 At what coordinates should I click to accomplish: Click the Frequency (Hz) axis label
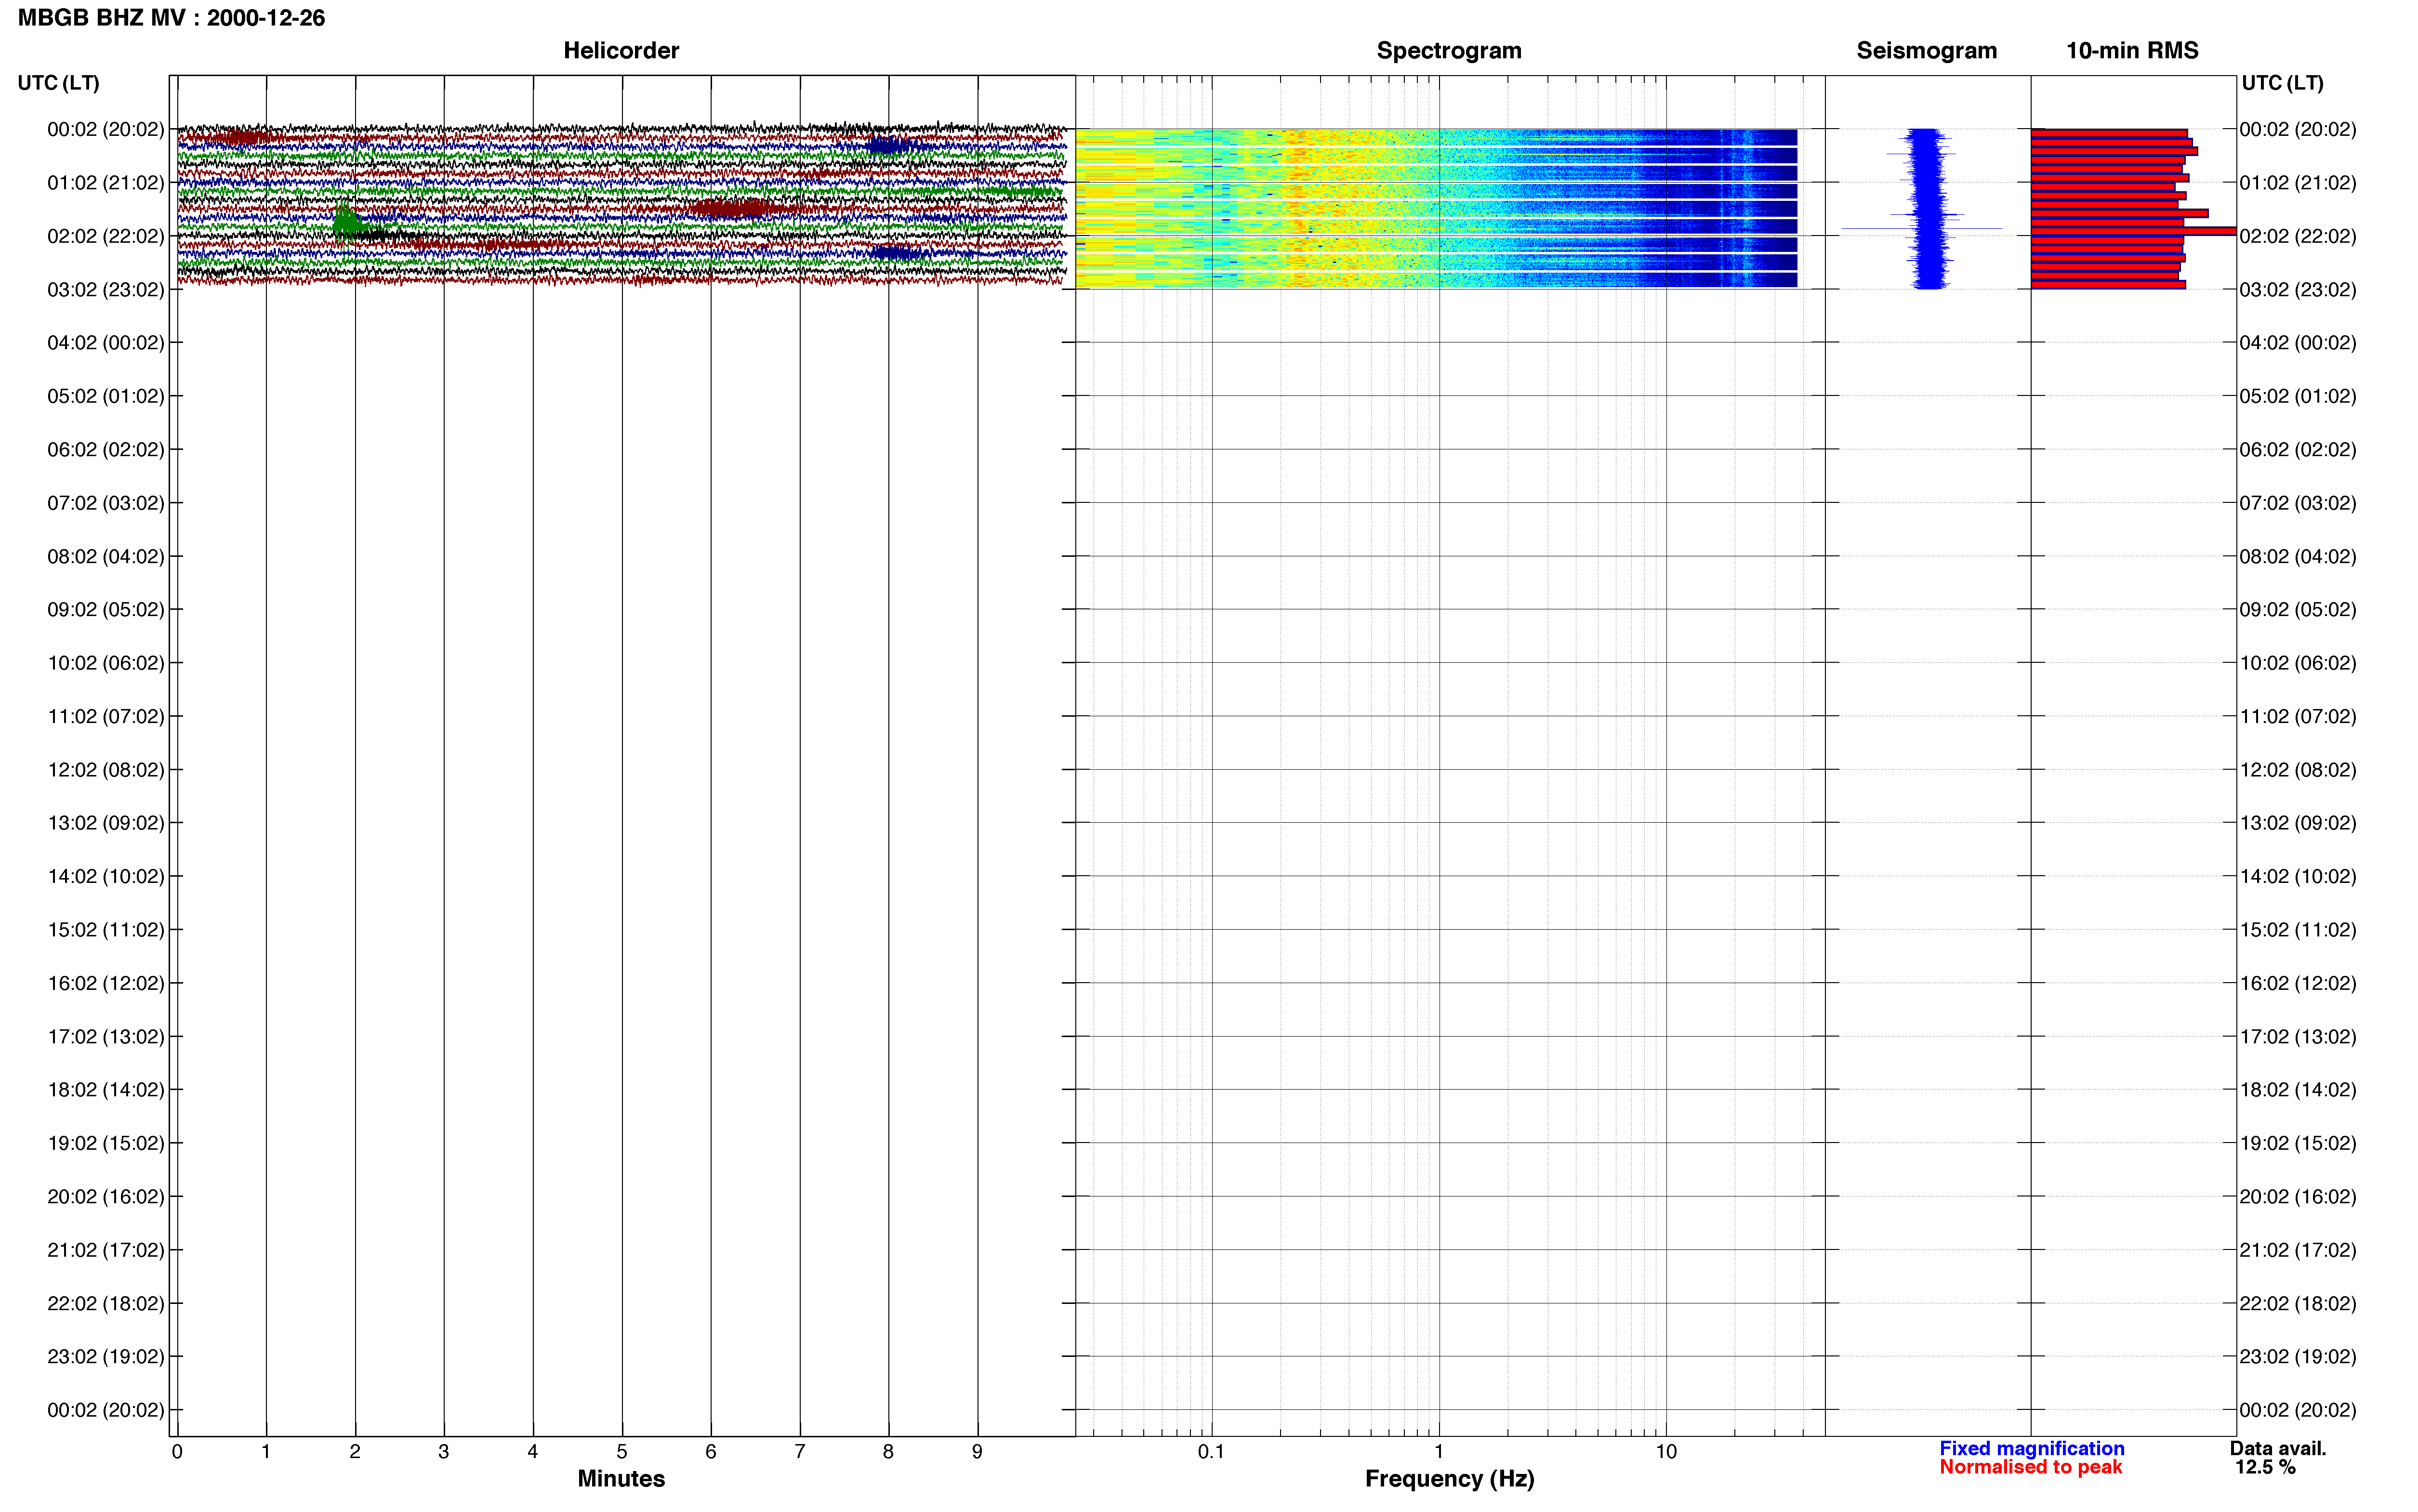pyautogui.click(x=1449, y=1479)
